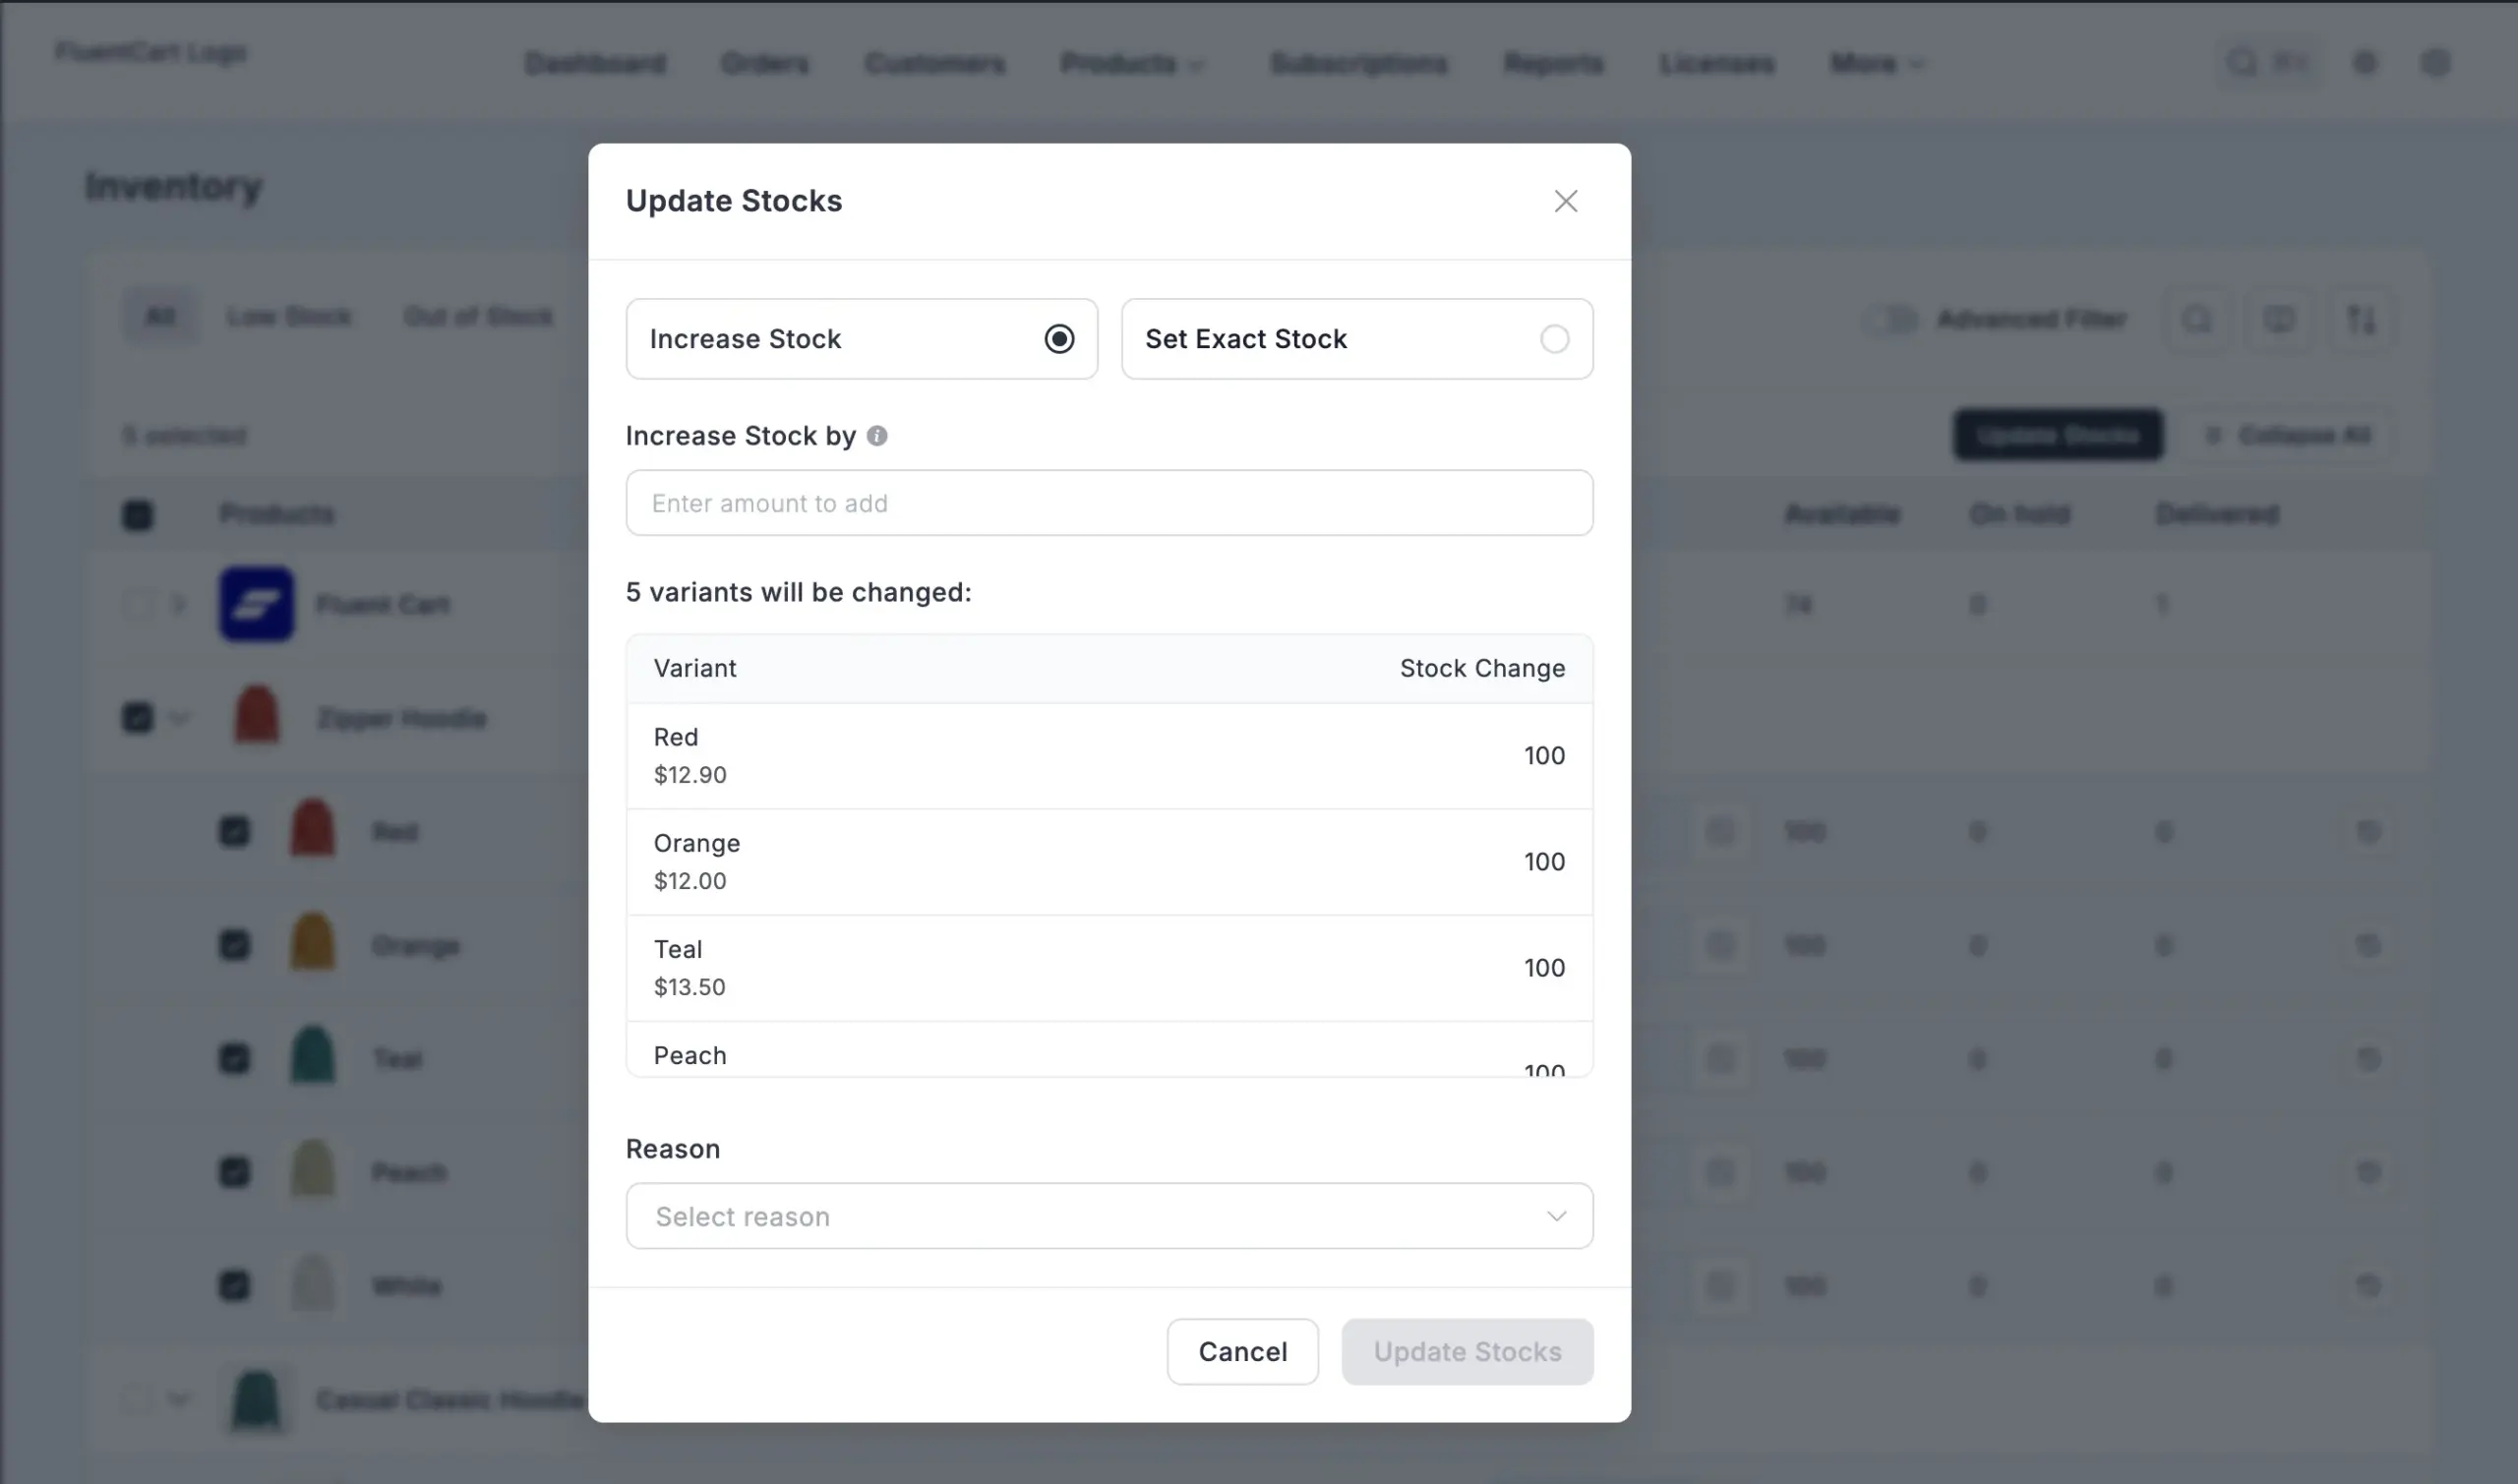Image resolution: width=2518 pixels, height=1484 pixels.
Task: Click the FluentCart logo
Action: pyautogui.click(x=150, y=54)
